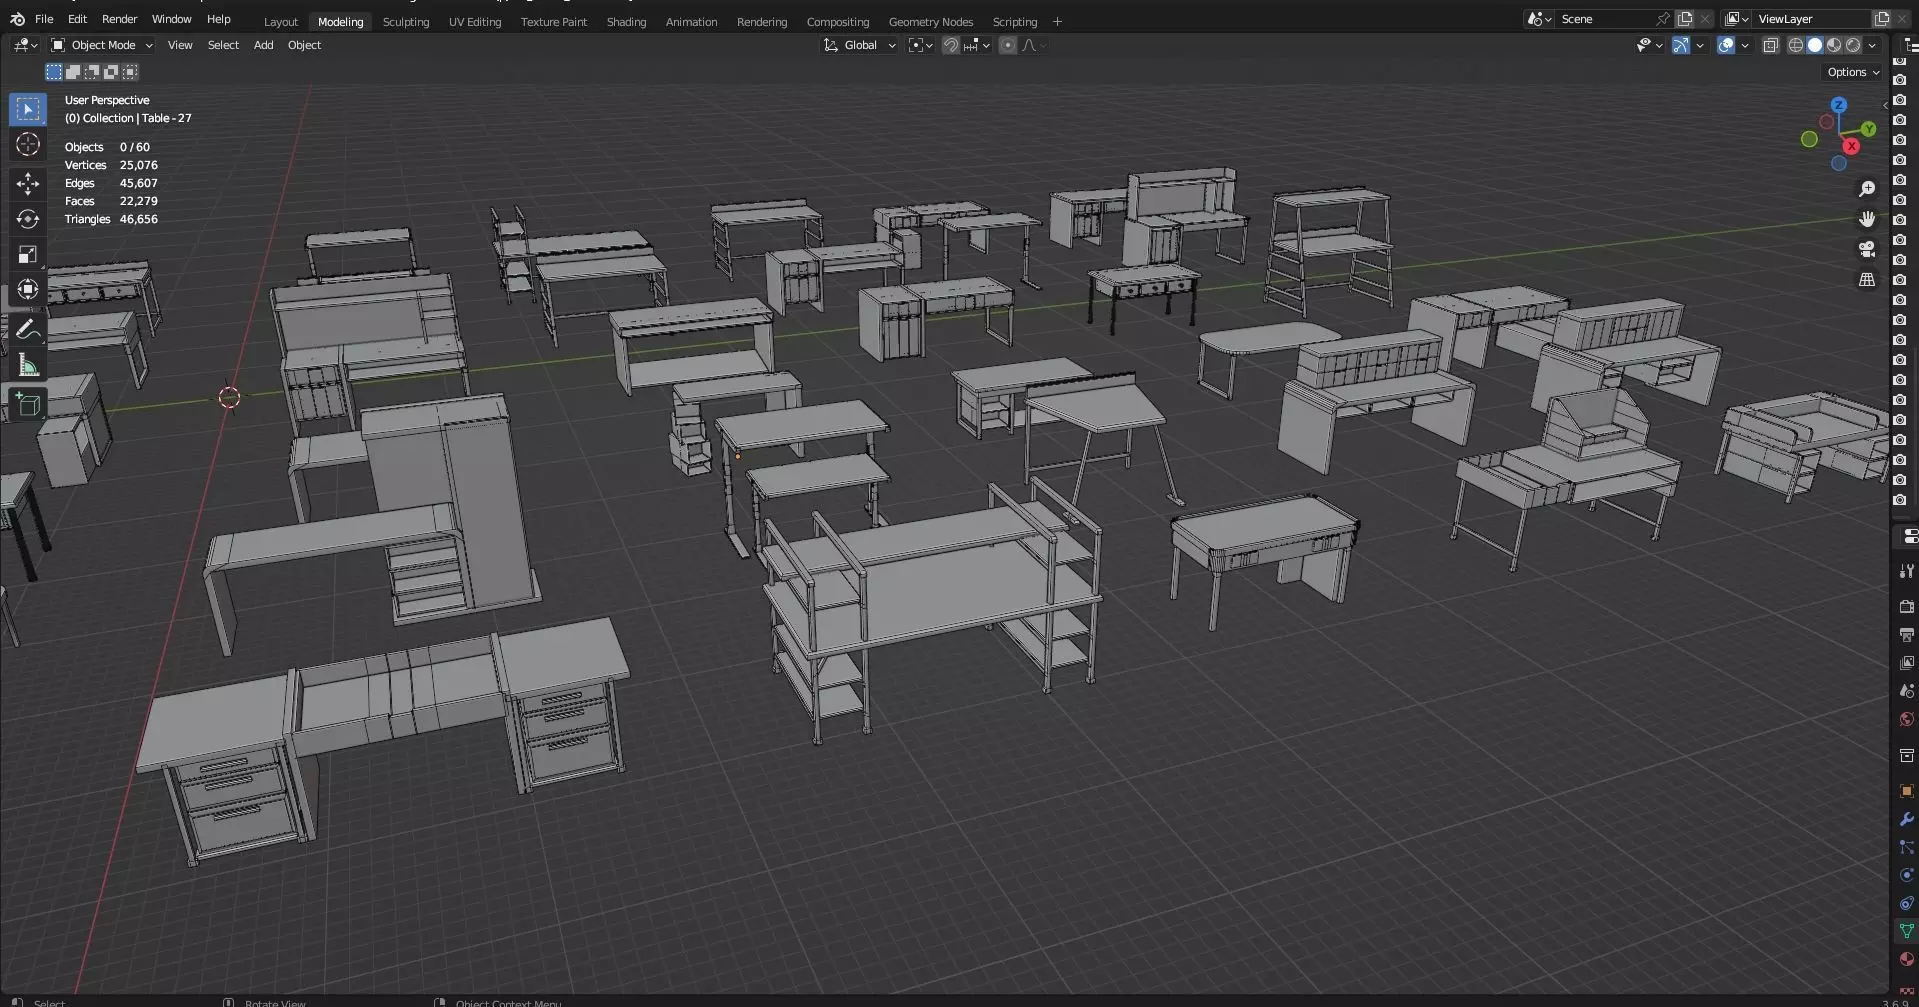Open the Physics properties tab
Image resolution: width=1919 pixels, height=1007 pixels.
pyautogui.click(x=1906, y=875)
